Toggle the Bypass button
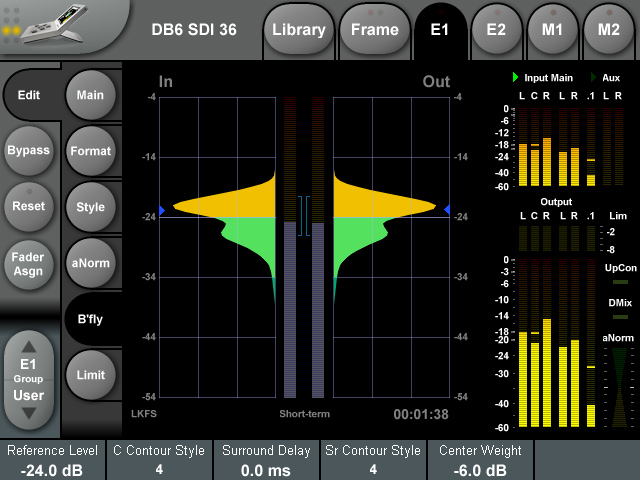Screen dimensions: 640x480 pos(28,151)
